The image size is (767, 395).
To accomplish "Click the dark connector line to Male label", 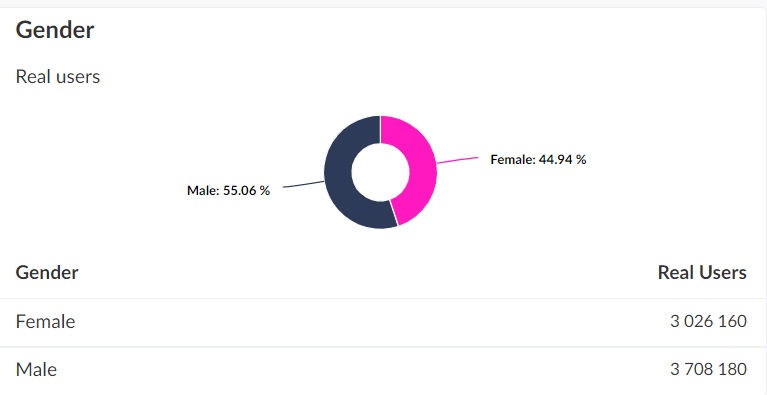I will 304,184.
